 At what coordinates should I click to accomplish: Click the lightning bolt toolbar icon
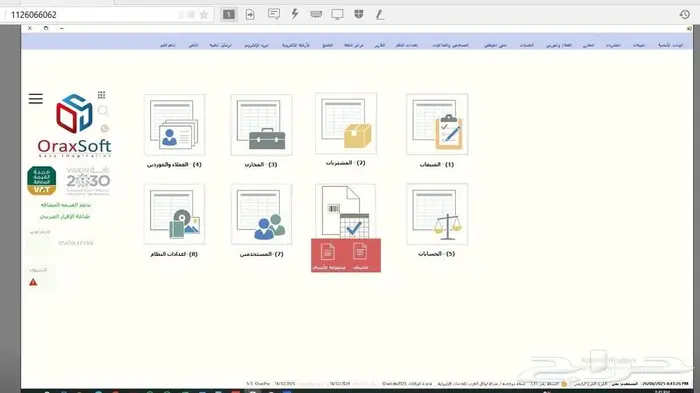pyautogui.click(x=295, y=14)
